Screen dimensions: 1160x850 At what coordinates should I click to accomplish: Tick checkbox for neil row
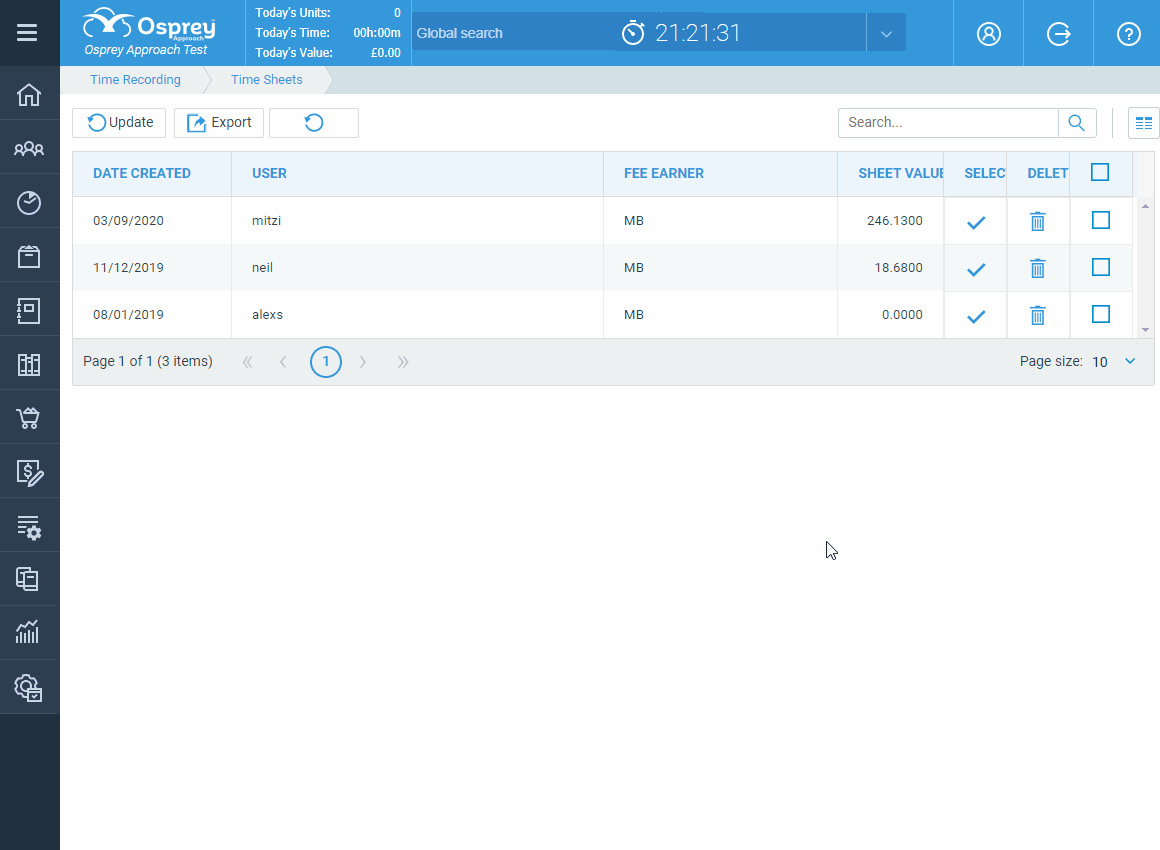click(x=1101, y=267)
